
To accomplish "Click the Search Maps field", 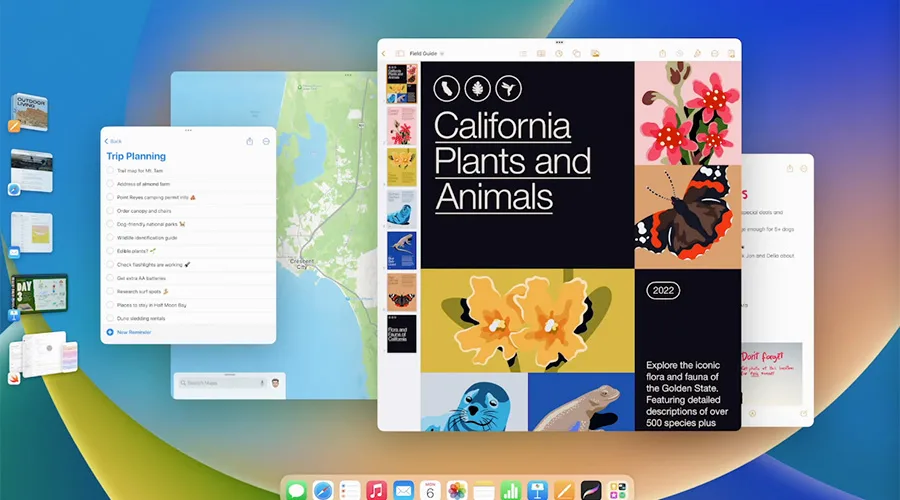I will coord(215,382).
